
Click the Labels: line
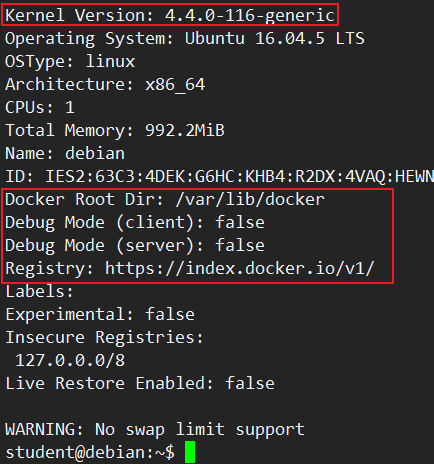39,291
